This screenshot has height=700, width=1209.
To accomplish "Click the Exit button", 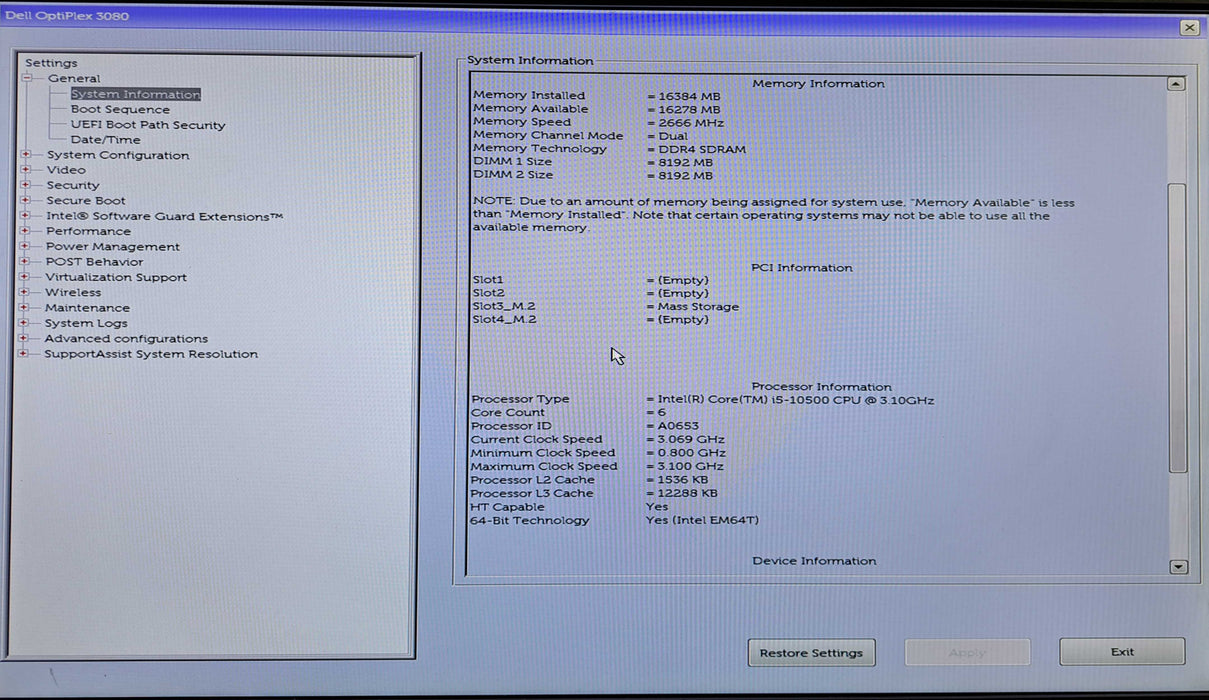I will click(x=1122, y=652).
